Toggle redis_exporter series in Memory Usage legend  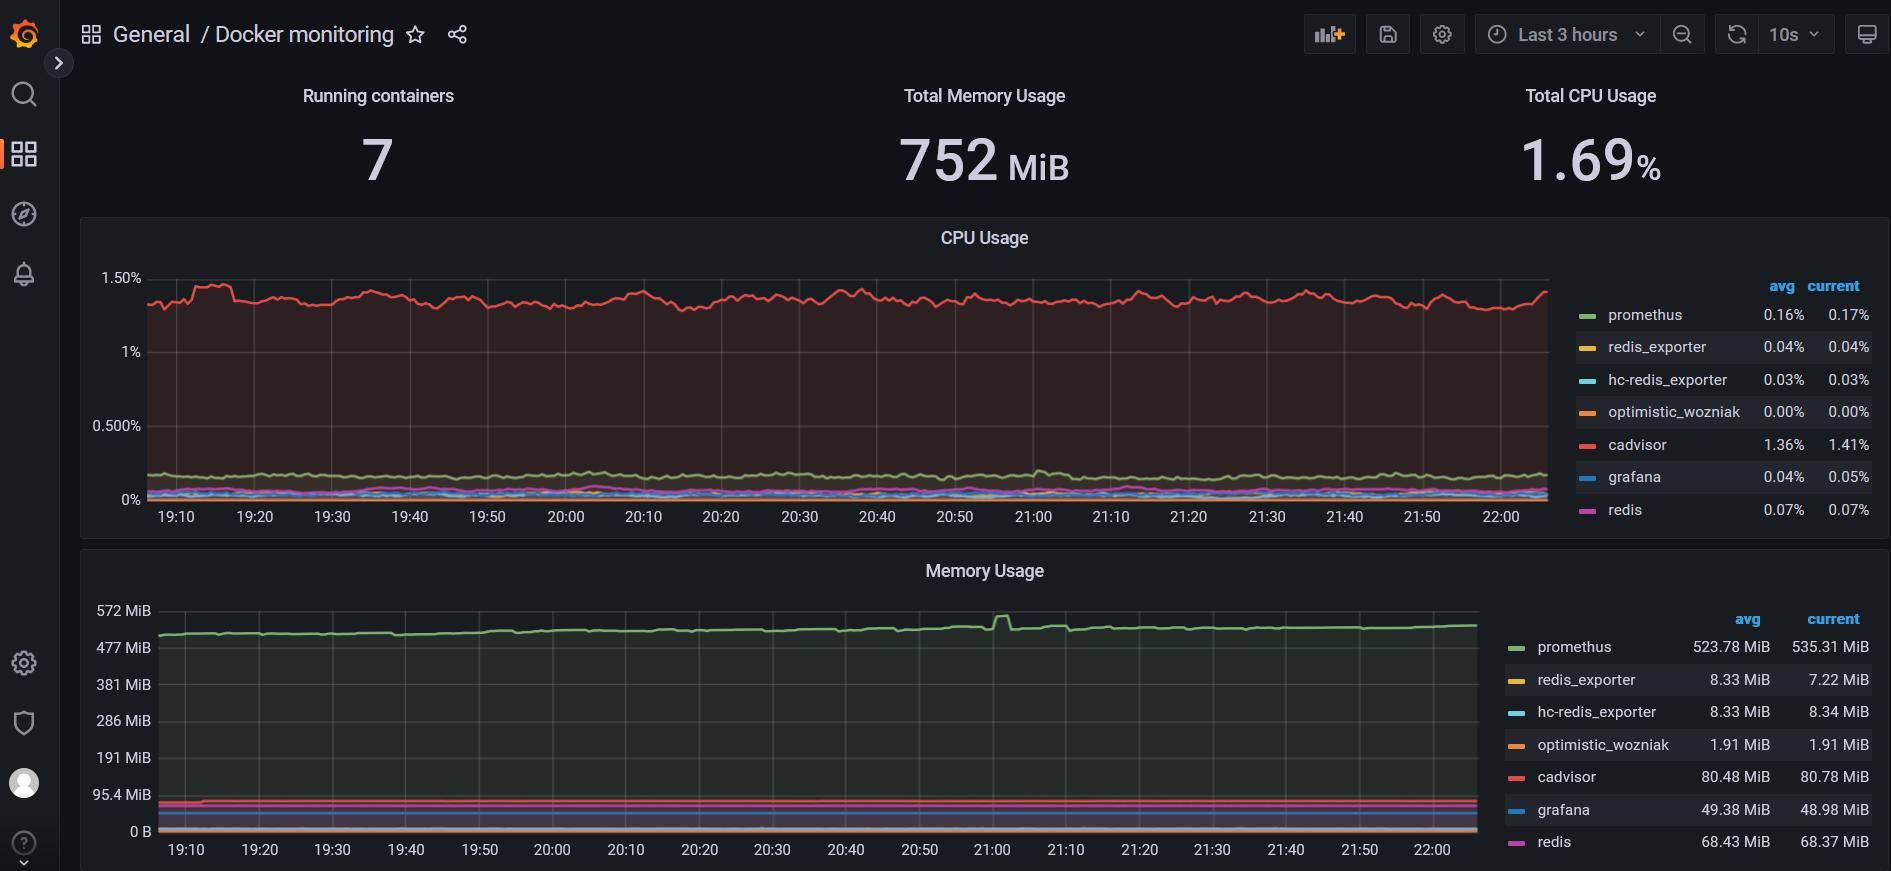[1586, 680]
